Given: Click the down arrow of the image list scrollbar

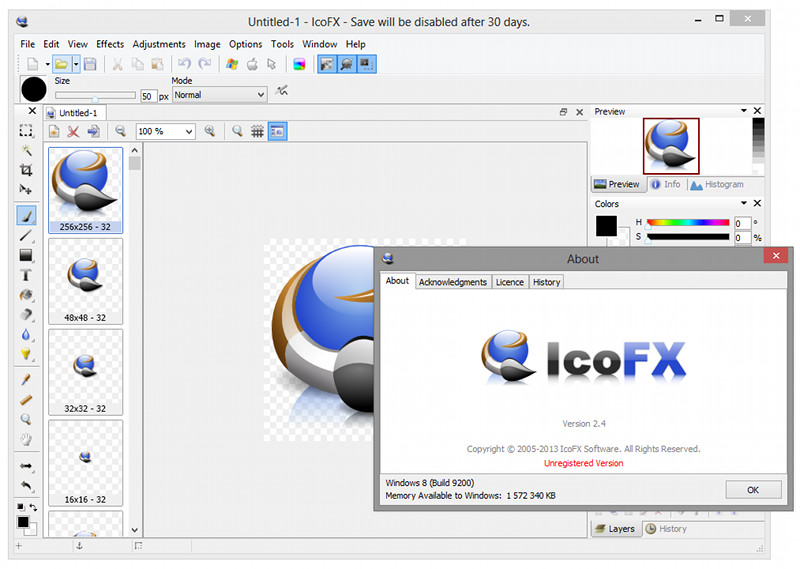Looking at the screenshot, I should (x=135, y=530).
